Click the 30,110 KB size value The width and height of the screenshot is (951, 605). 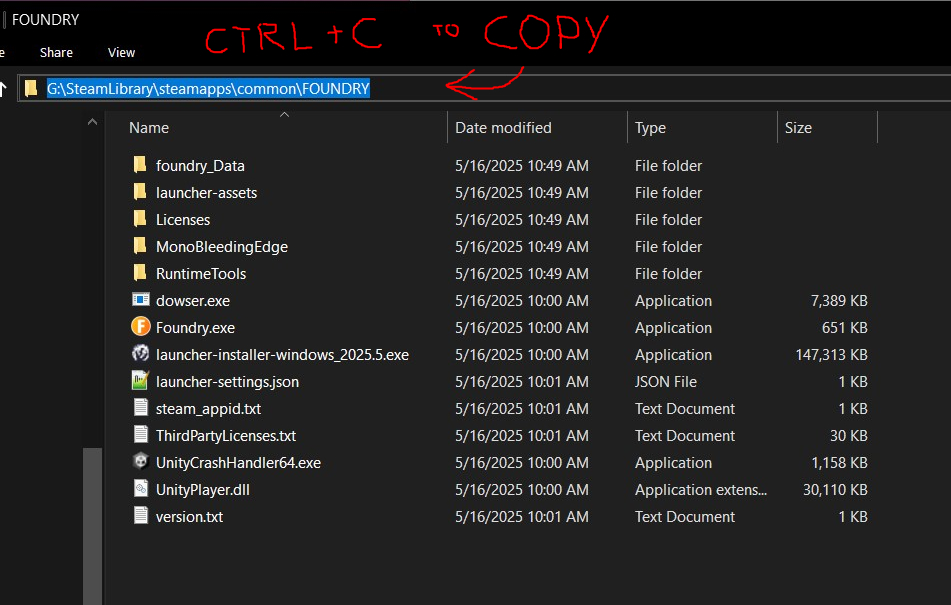(x=835, y=490)
